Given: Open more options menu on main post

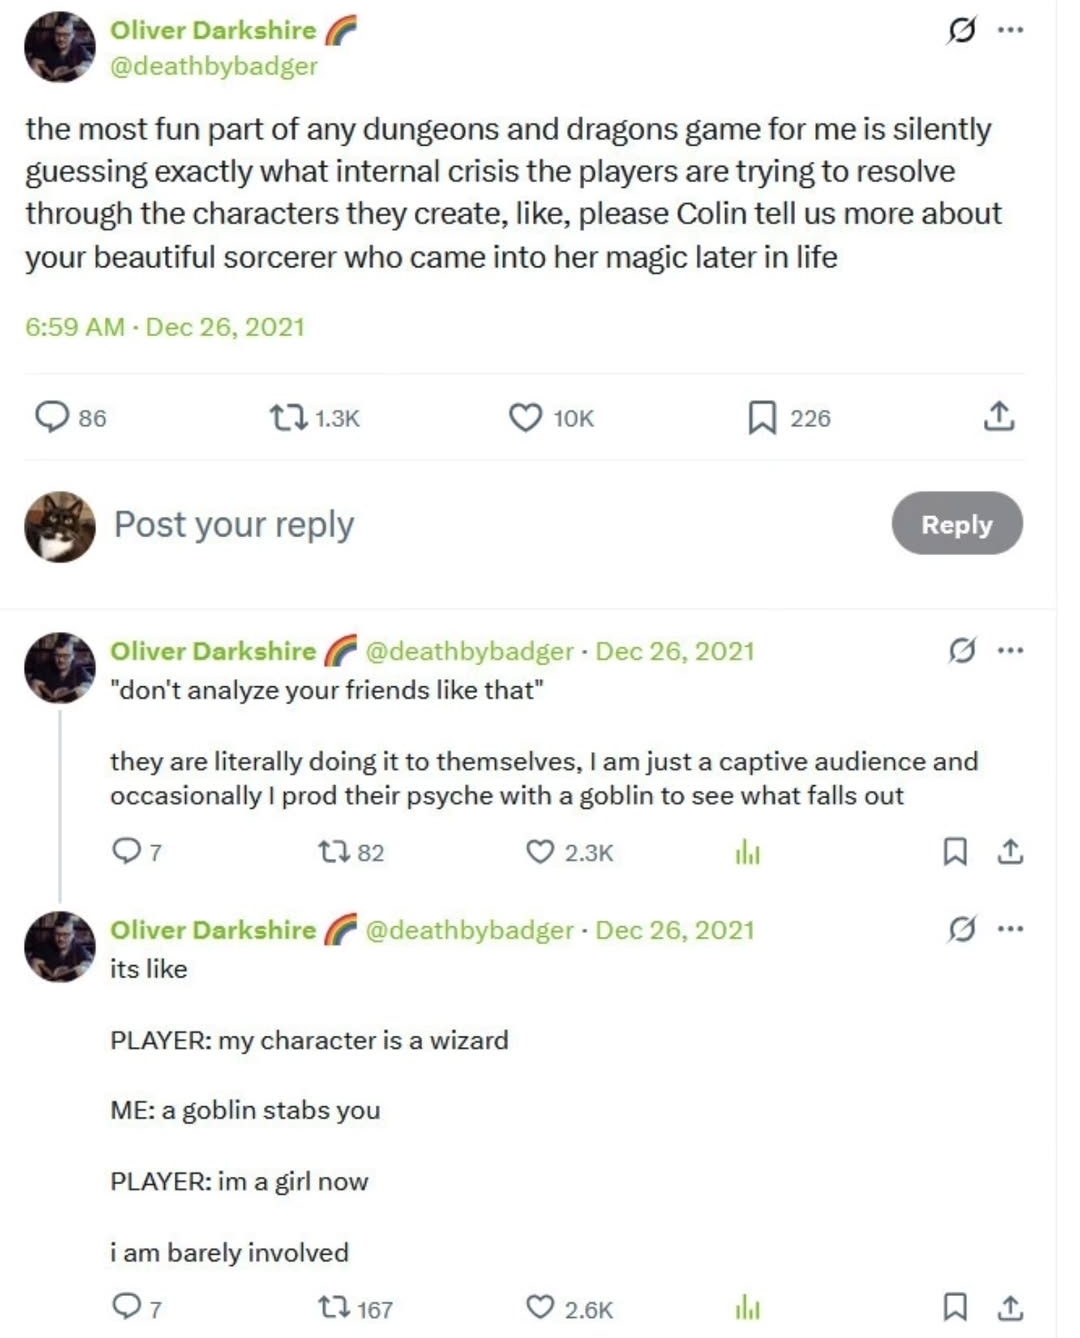Looking at the screenshot, I should click(x=1010, y=31).
